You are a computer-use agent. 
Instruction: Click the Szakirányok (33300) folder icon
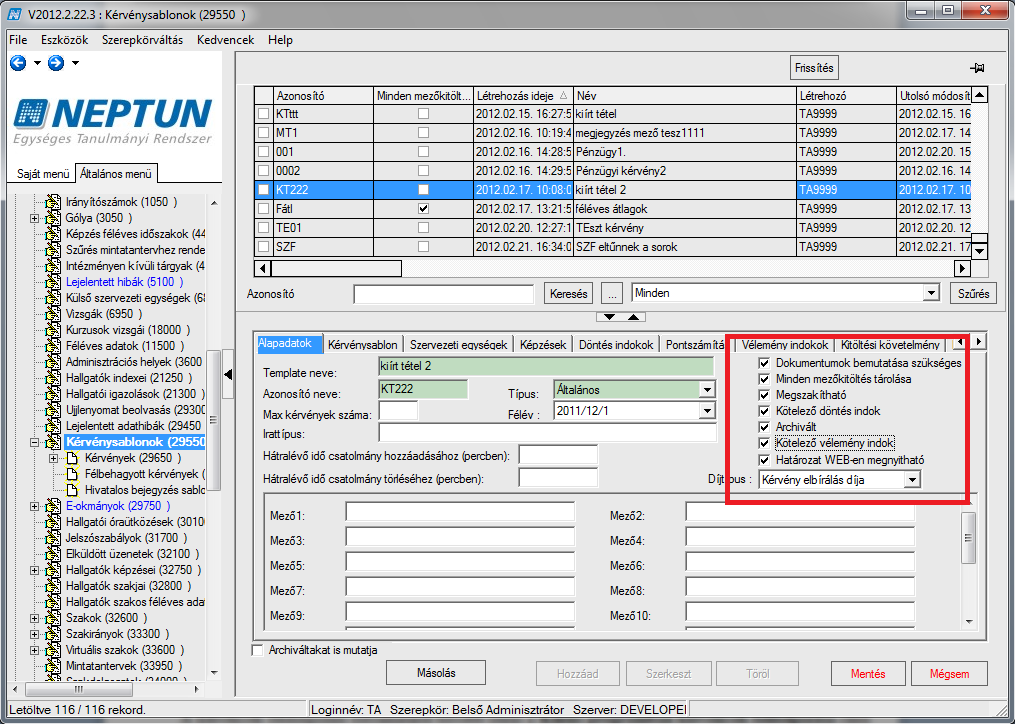[x=53, y=635]
